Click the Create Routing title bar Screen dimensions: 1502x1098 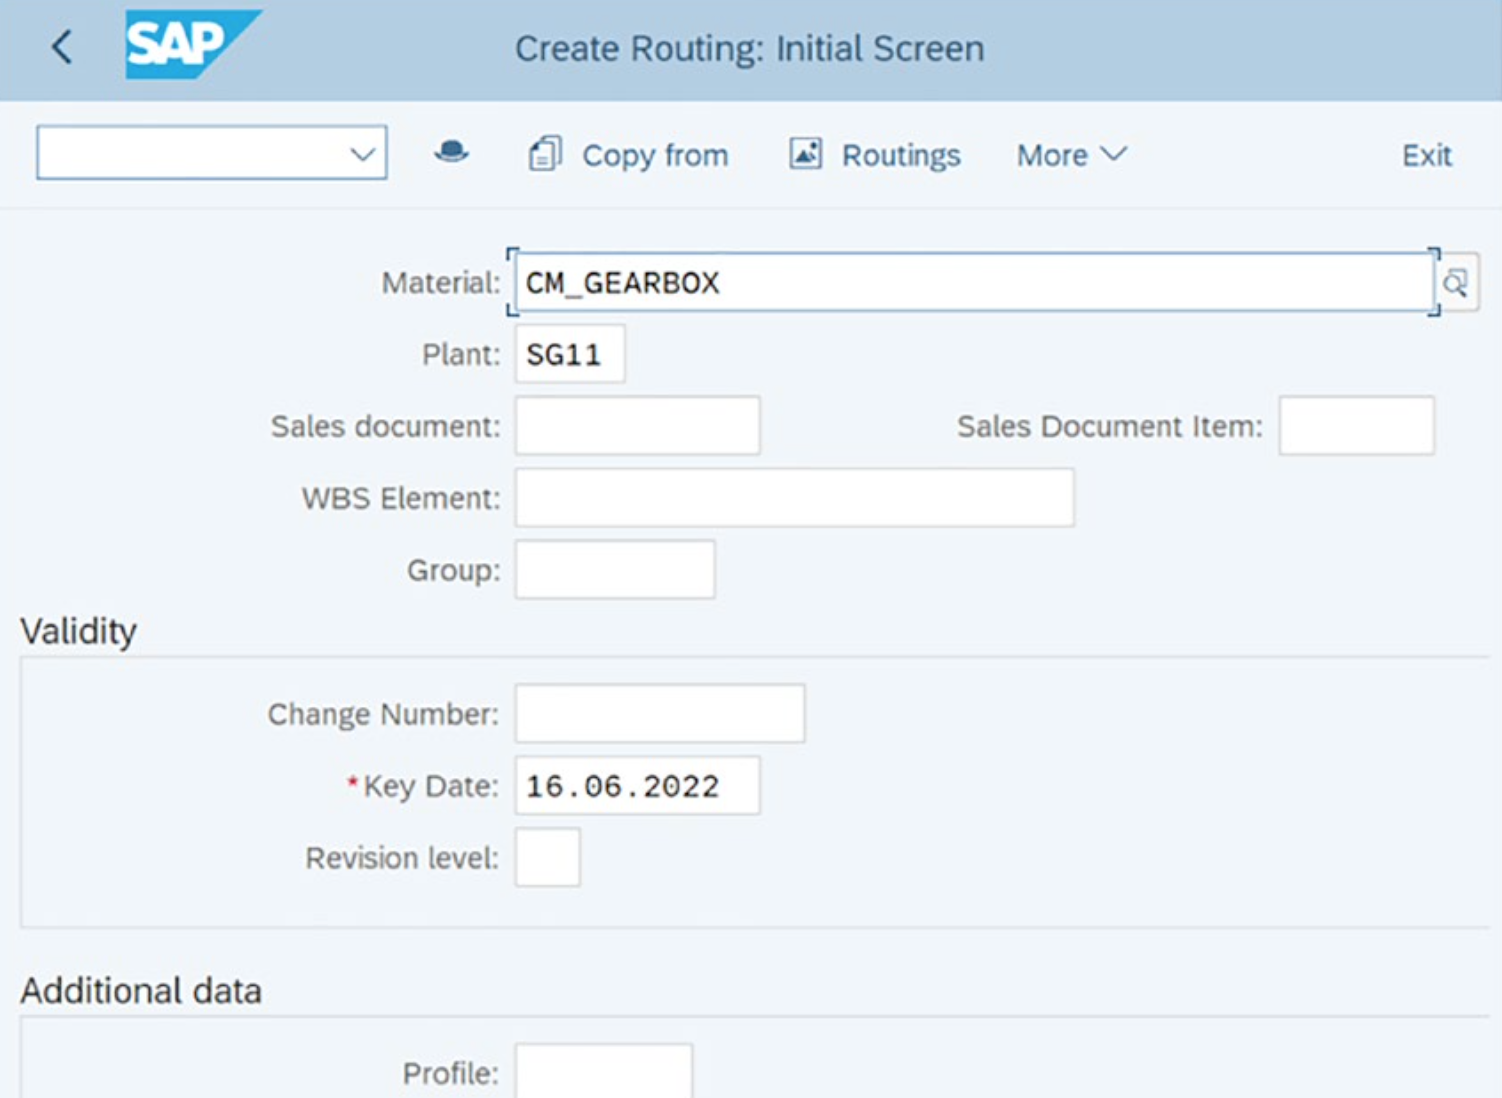click(750, 48)
